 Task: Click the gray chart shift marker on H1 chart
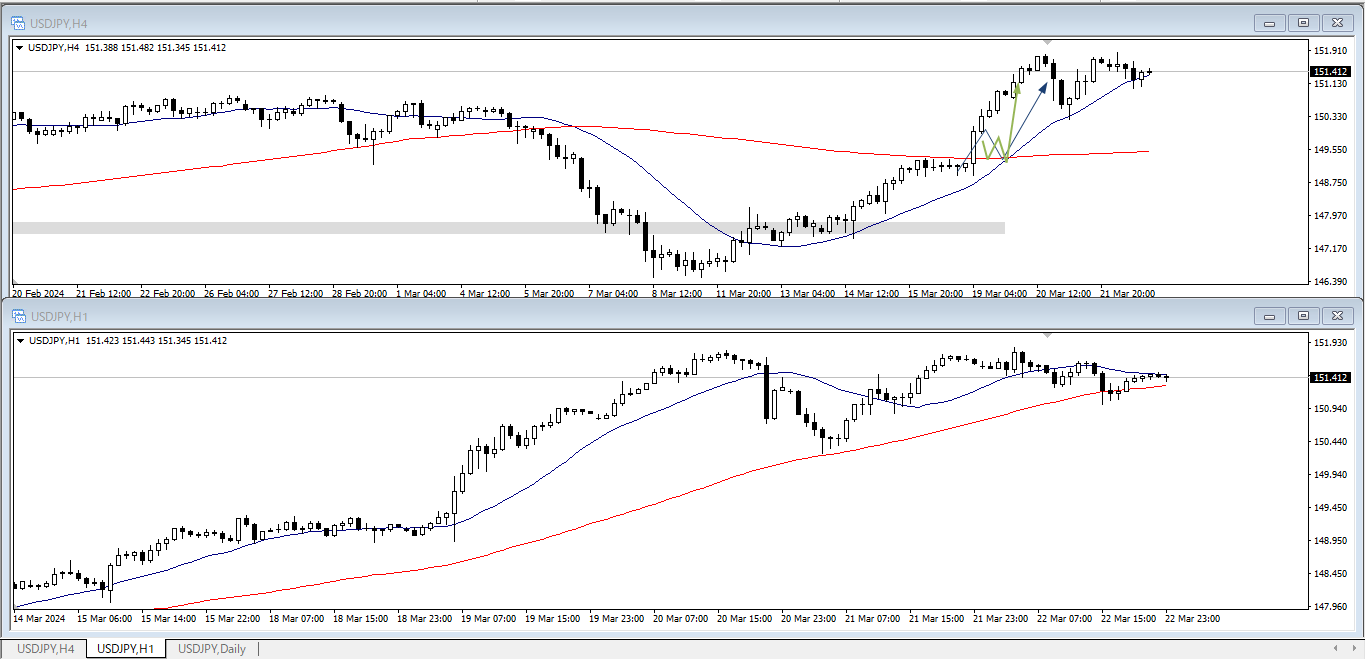[x=1047, y=335]
